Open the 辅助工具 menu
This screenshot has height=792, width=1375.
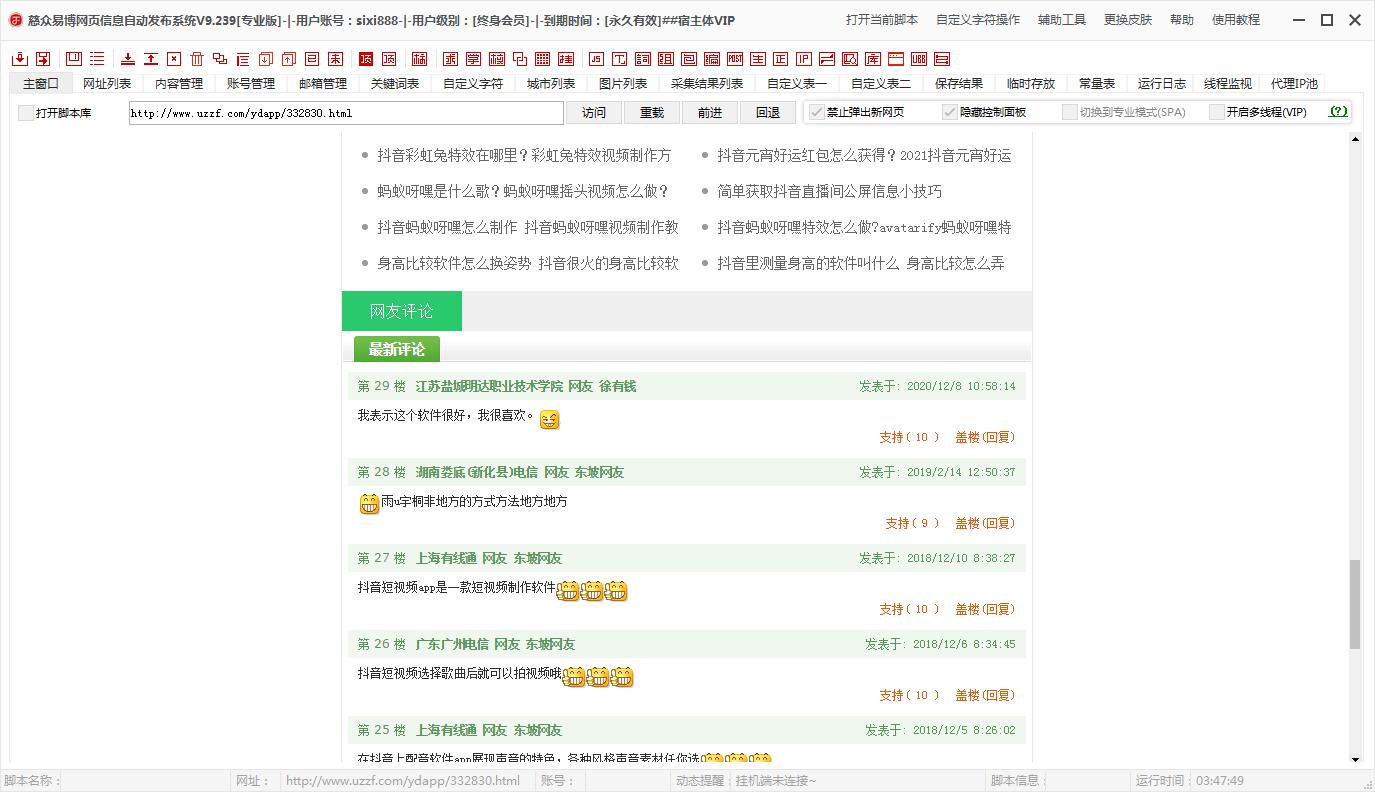tap(1062, 20)
